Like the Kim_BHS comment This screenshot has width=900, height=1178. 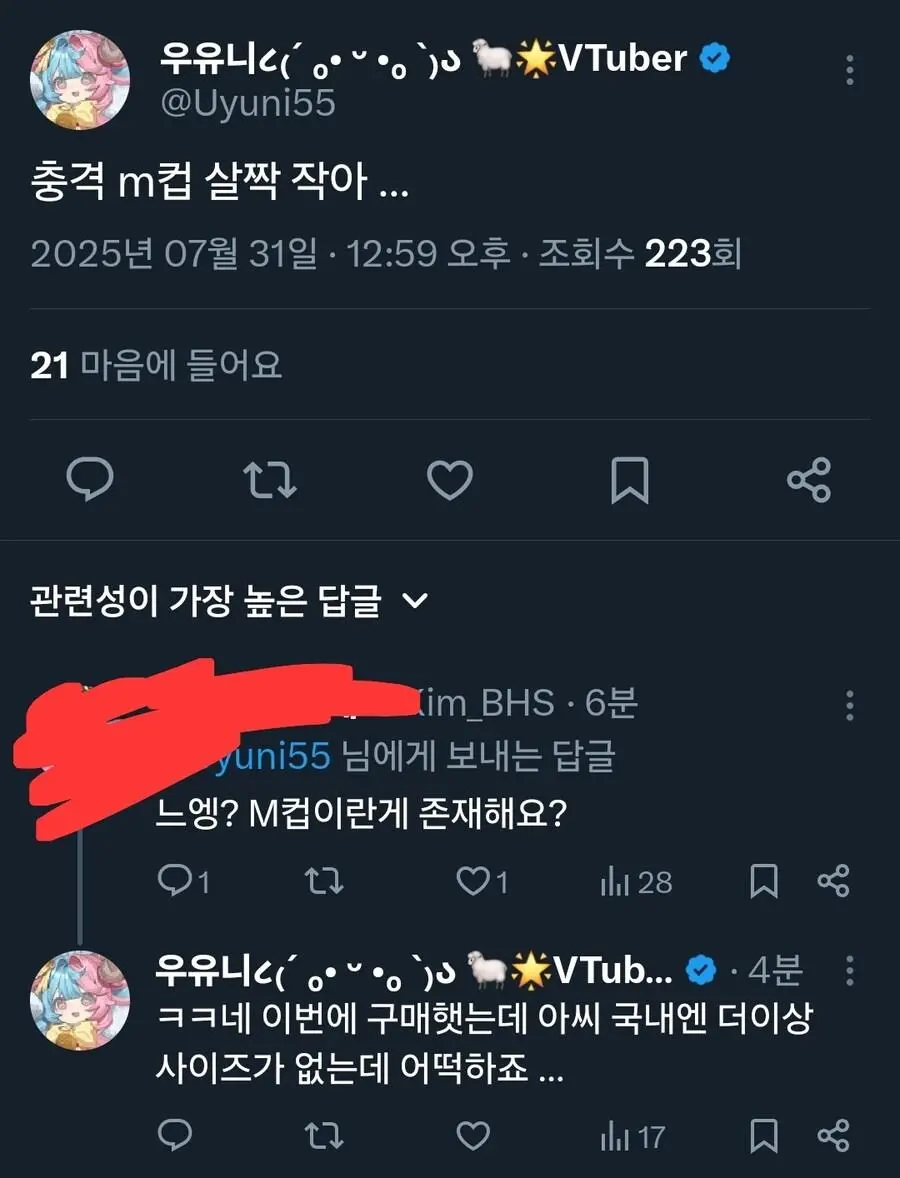[472, 881]
